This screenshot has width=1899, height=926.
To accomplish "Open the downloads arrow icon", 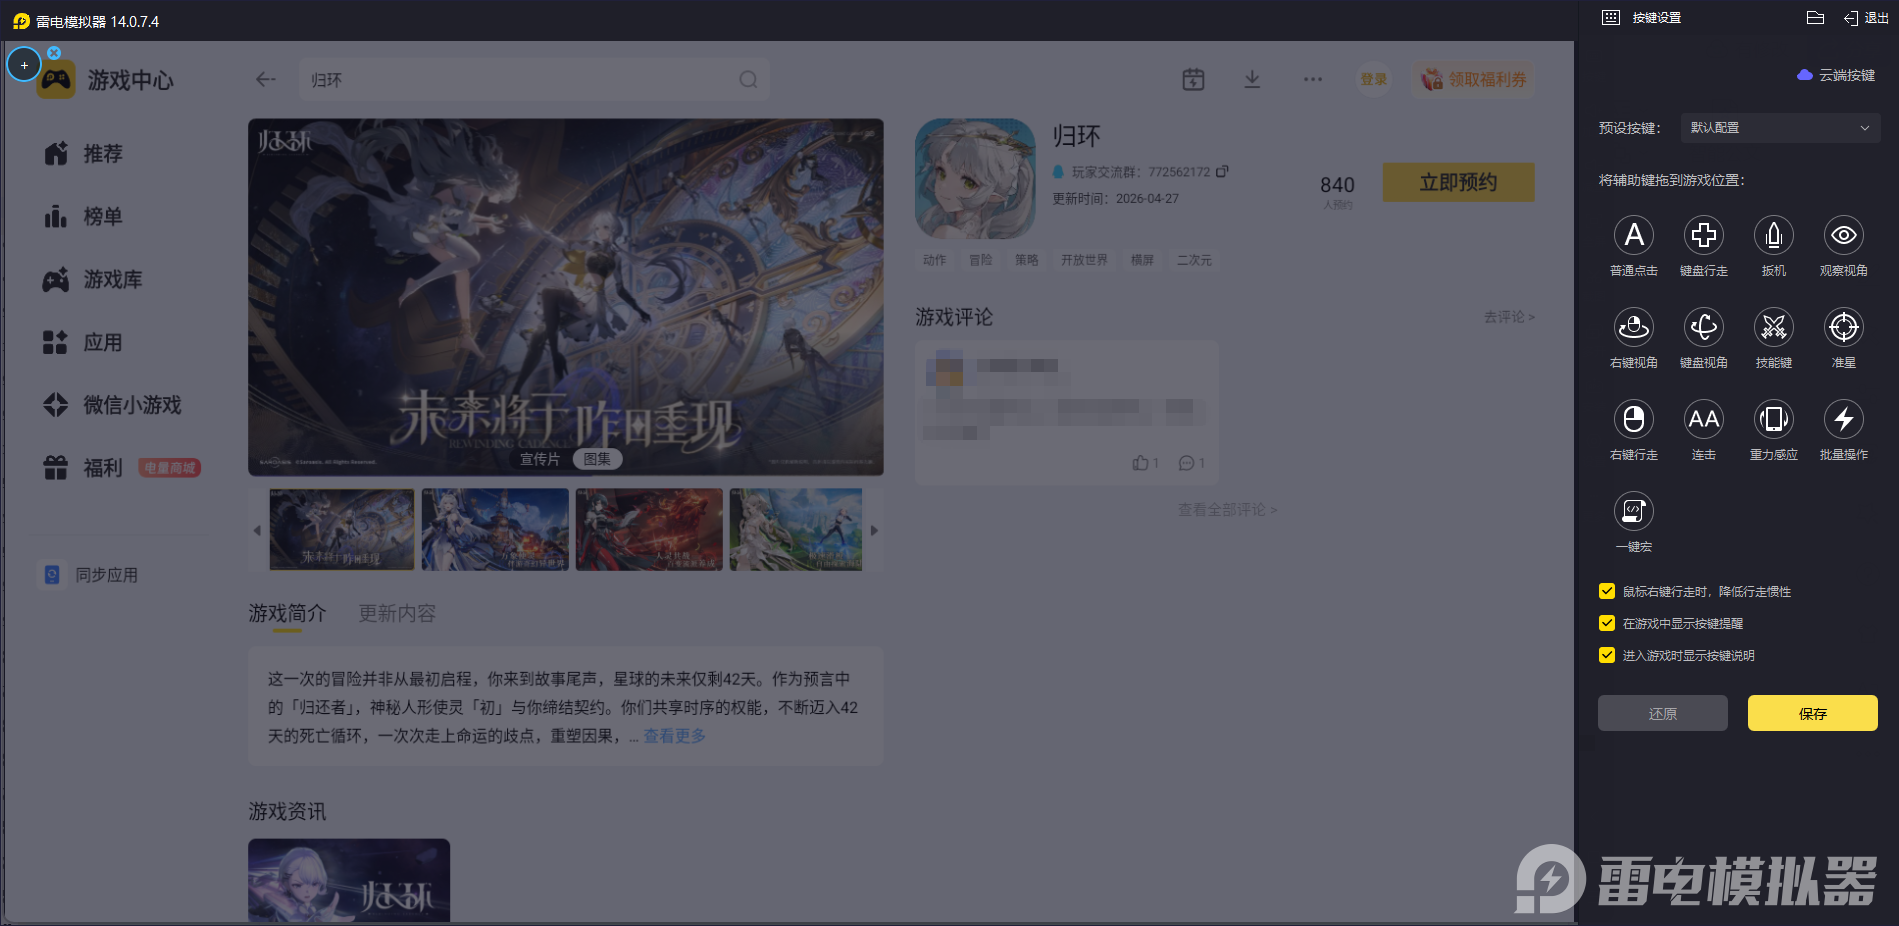I will (1252, 80).
